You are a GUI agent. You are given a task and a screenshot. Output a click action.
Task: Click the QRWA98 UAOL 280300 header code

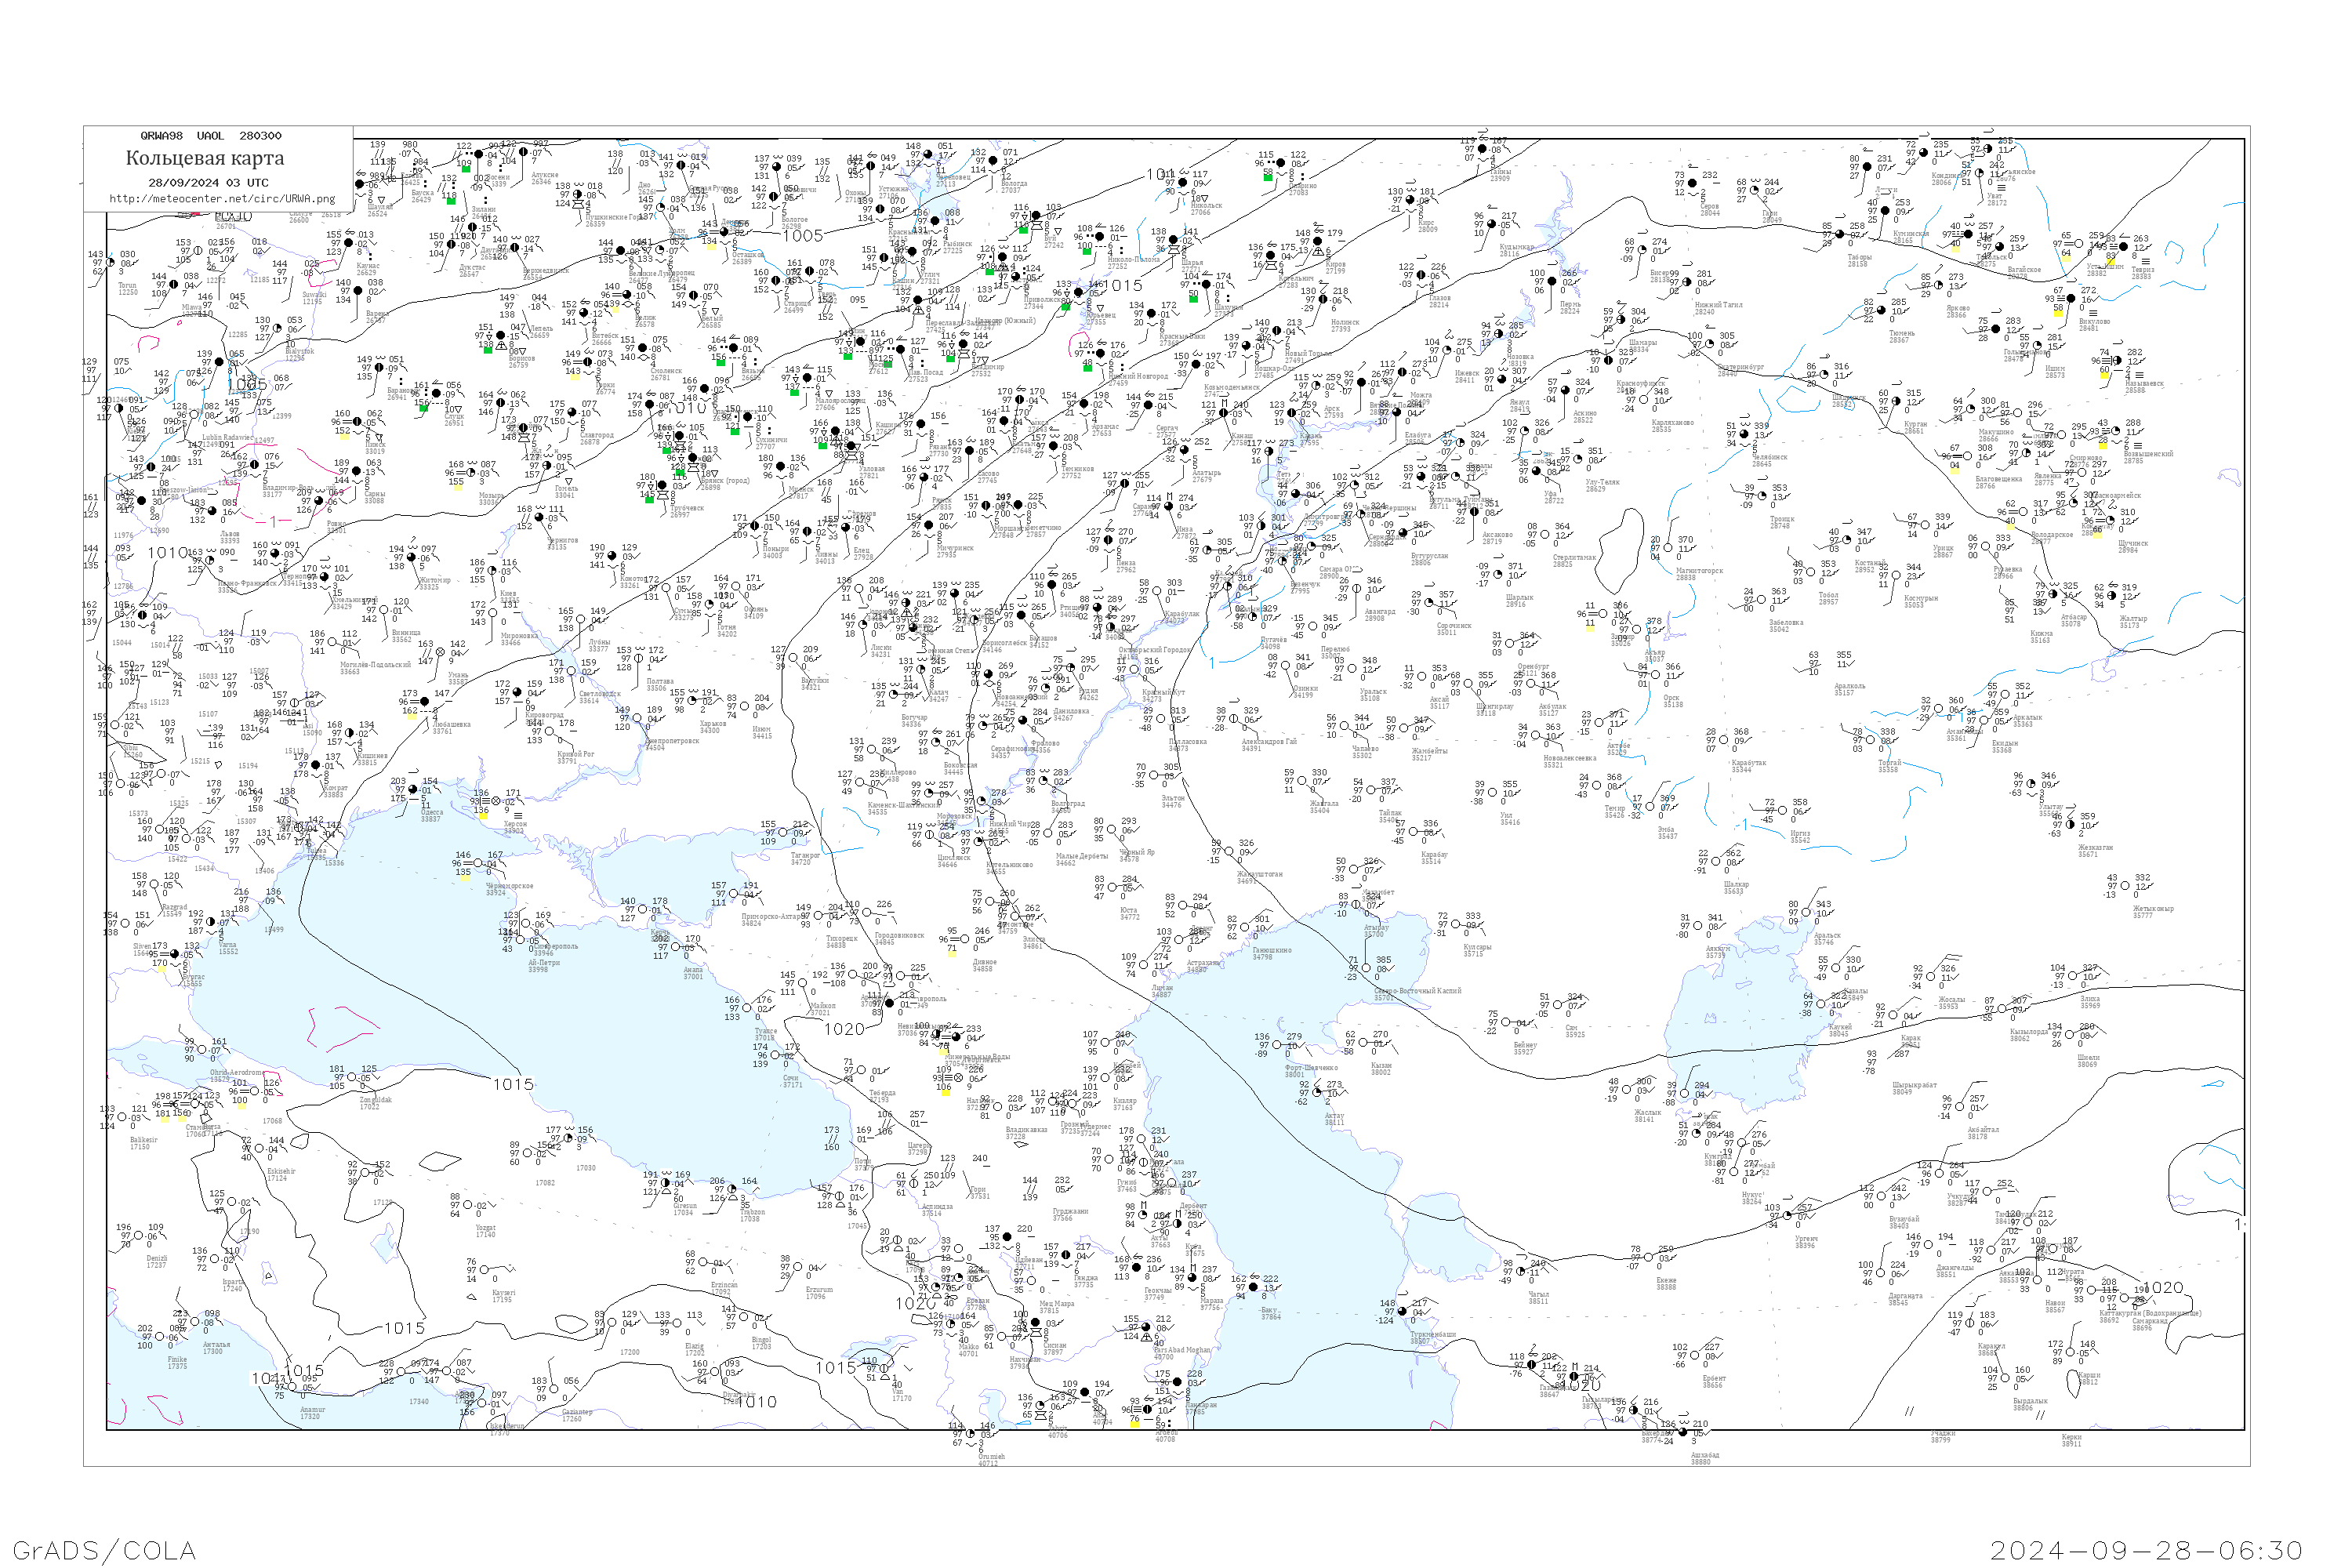210,135
